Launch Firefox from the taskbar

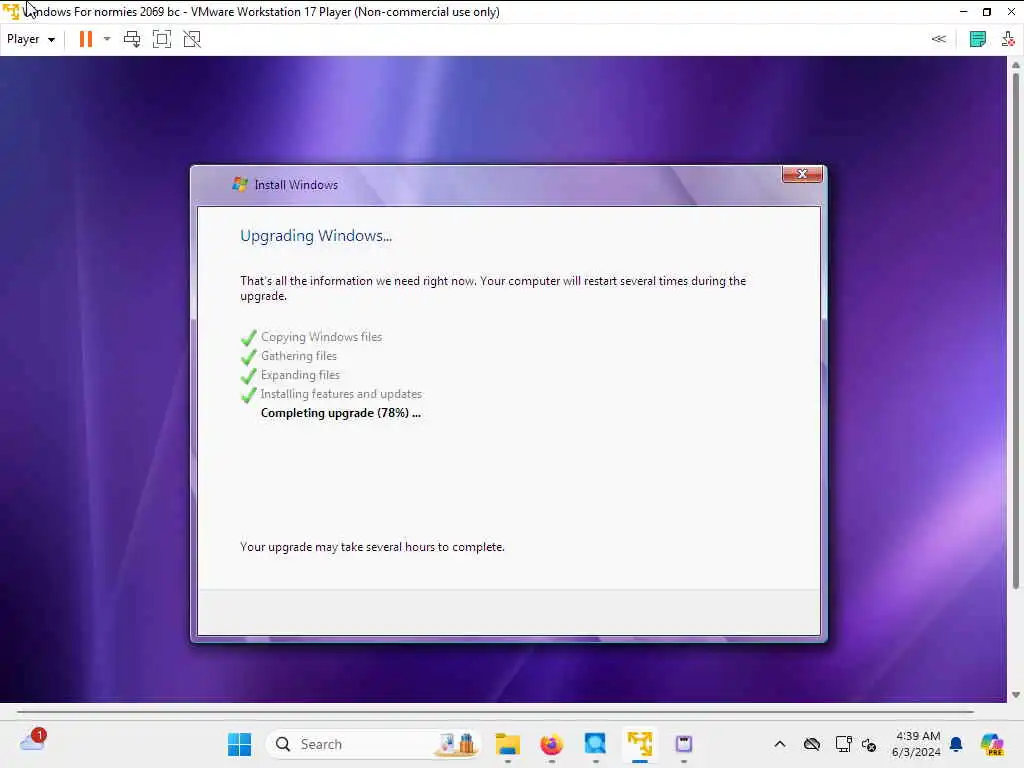coord(551,744)
